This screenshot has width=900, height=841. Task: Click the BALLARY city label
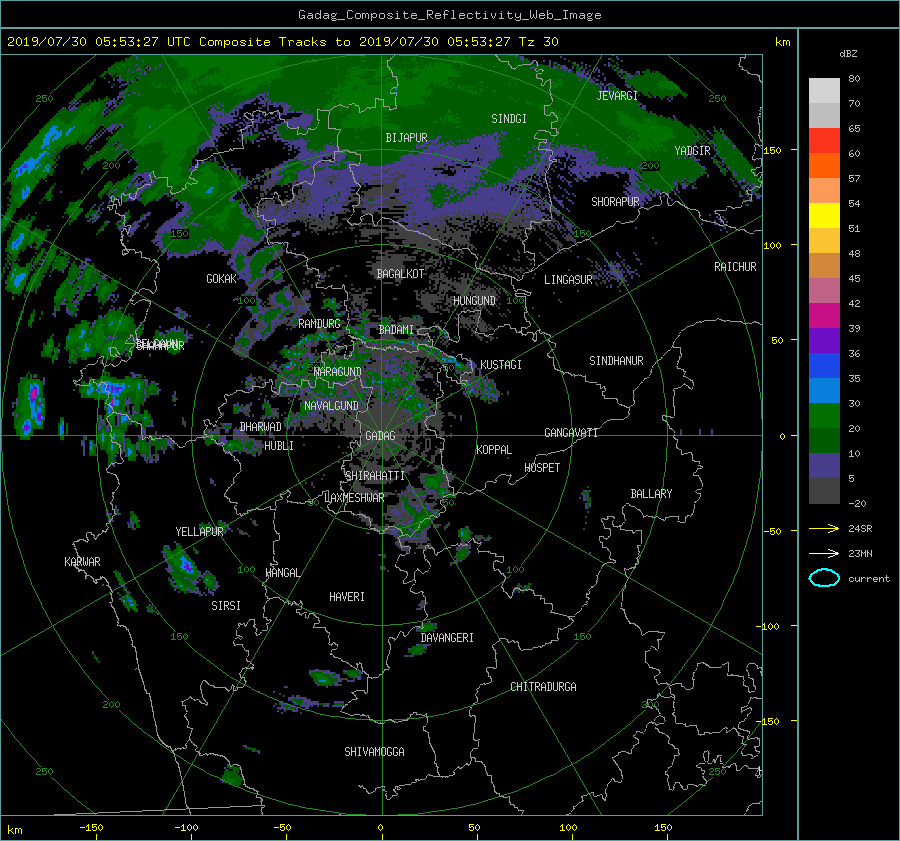pyautogui.click(x=651, y=494)
